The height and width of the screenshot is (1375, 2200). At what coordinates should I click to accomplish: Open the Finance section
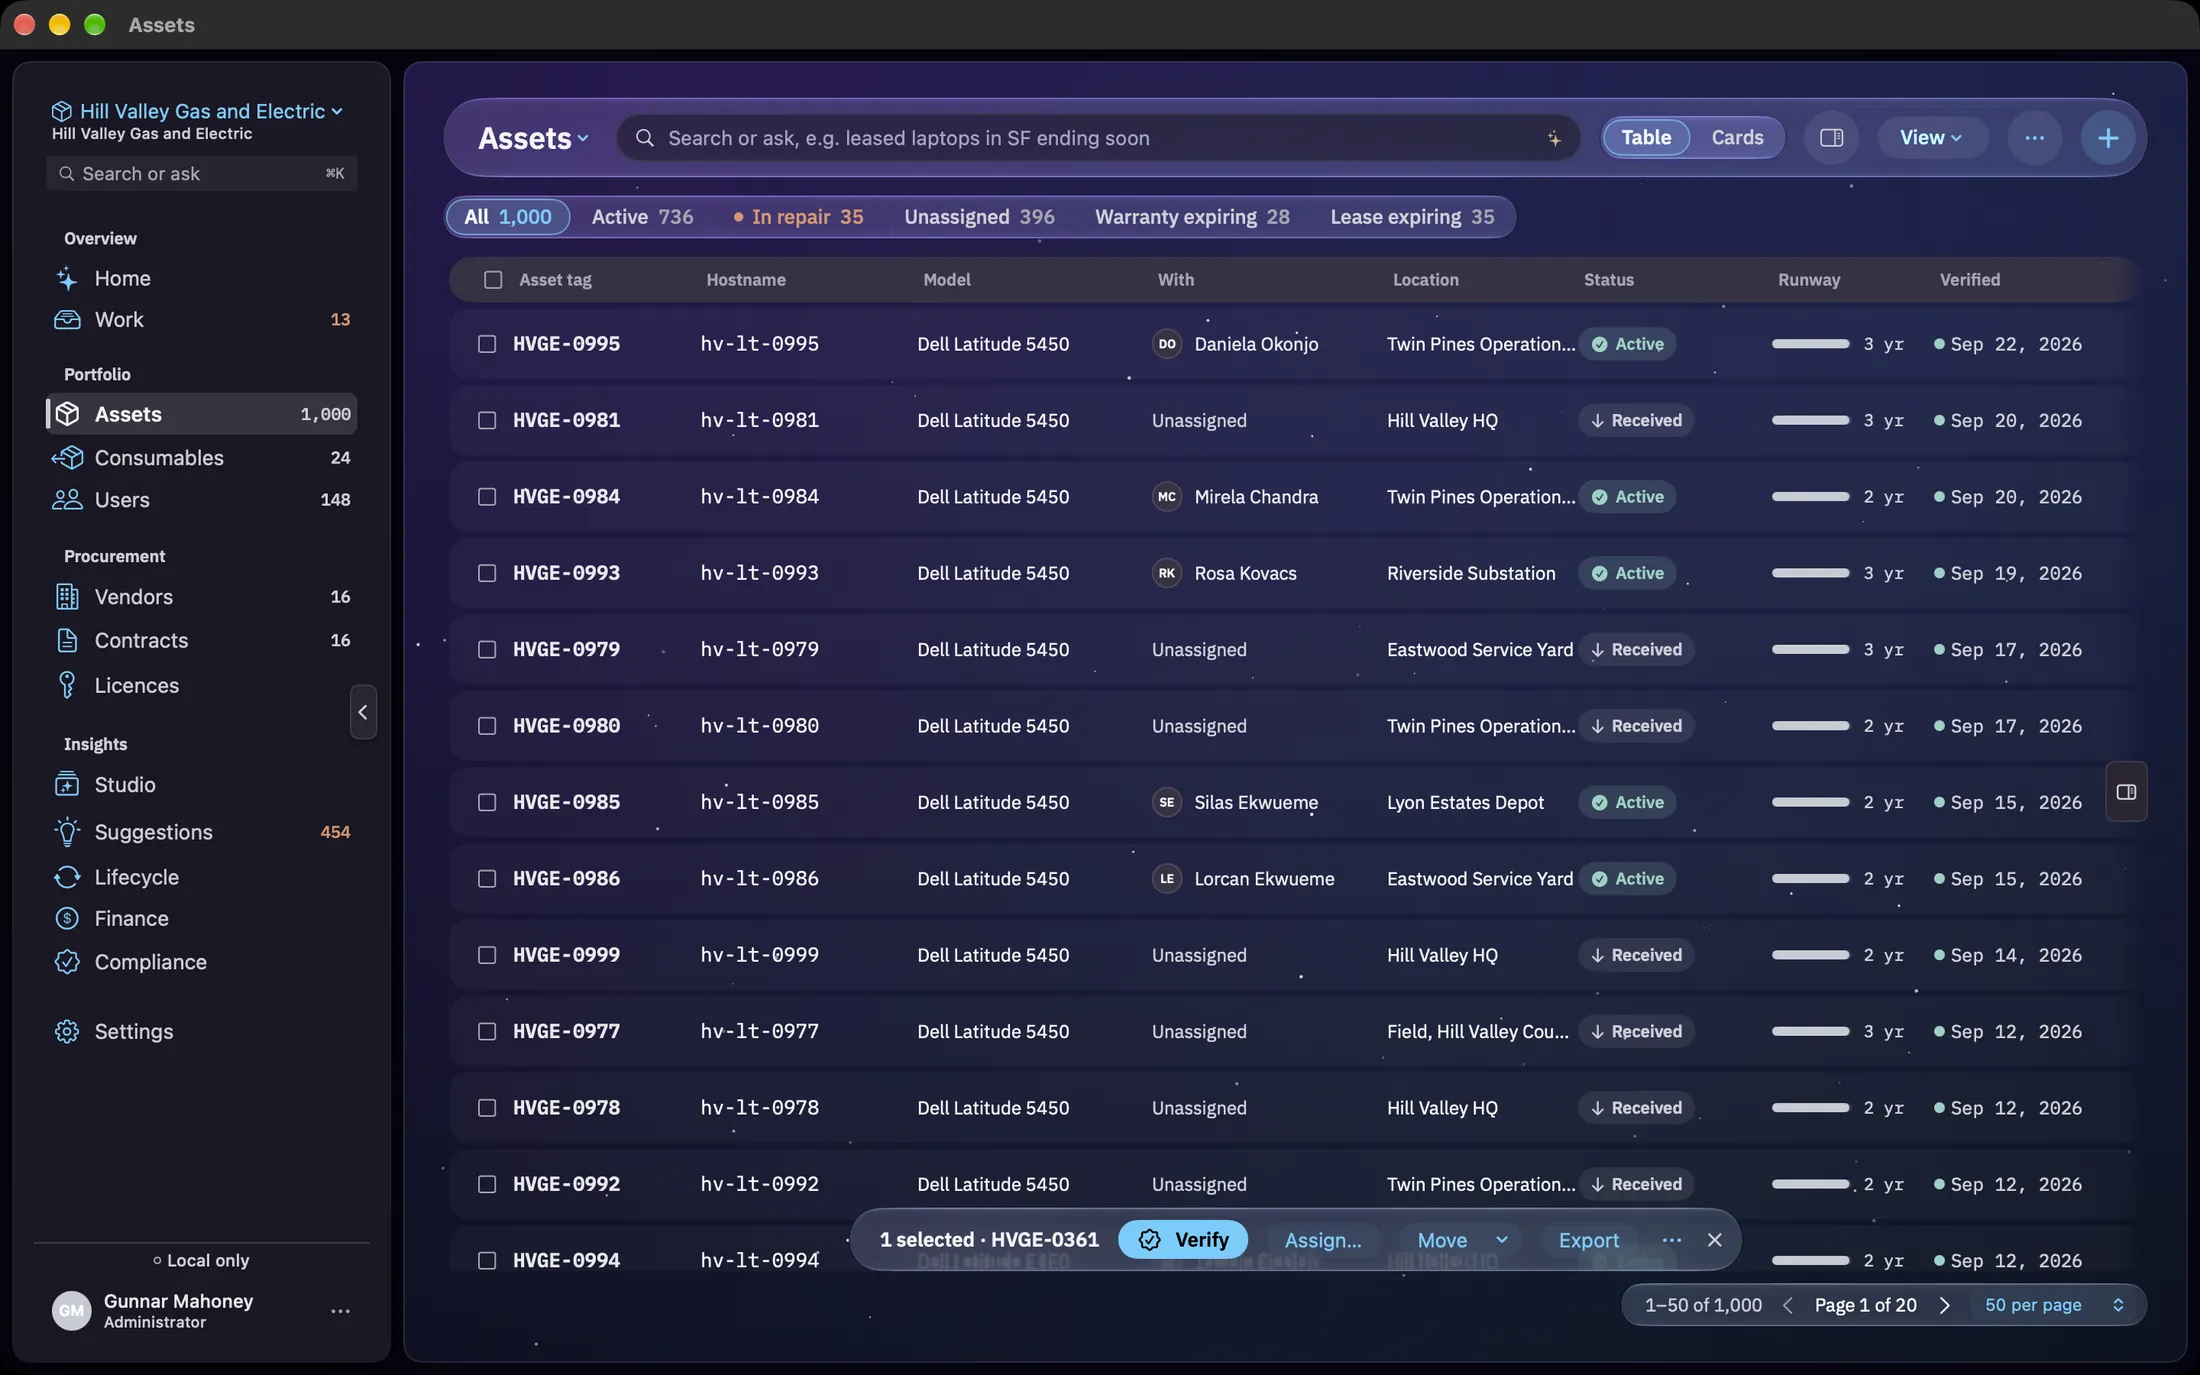pos(201,919)
